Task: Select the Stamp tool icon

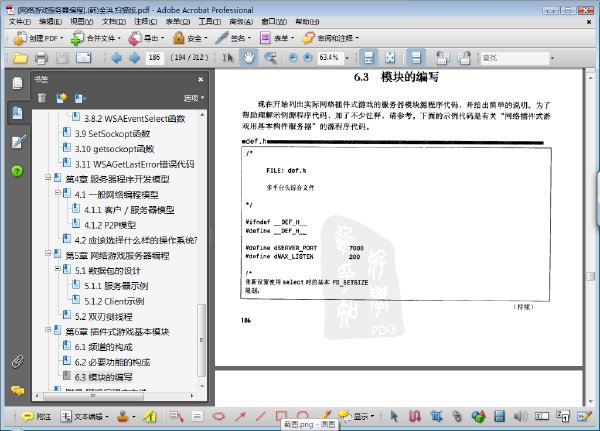Action: pyautogui.click(x=123, y=416)
